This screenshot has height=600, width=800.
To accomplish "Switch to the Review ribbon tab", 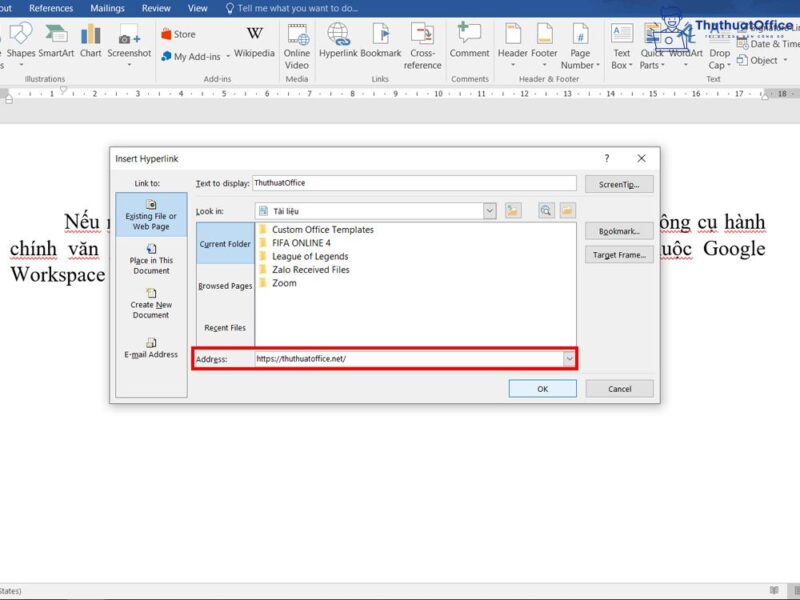I will pos(156,8).
